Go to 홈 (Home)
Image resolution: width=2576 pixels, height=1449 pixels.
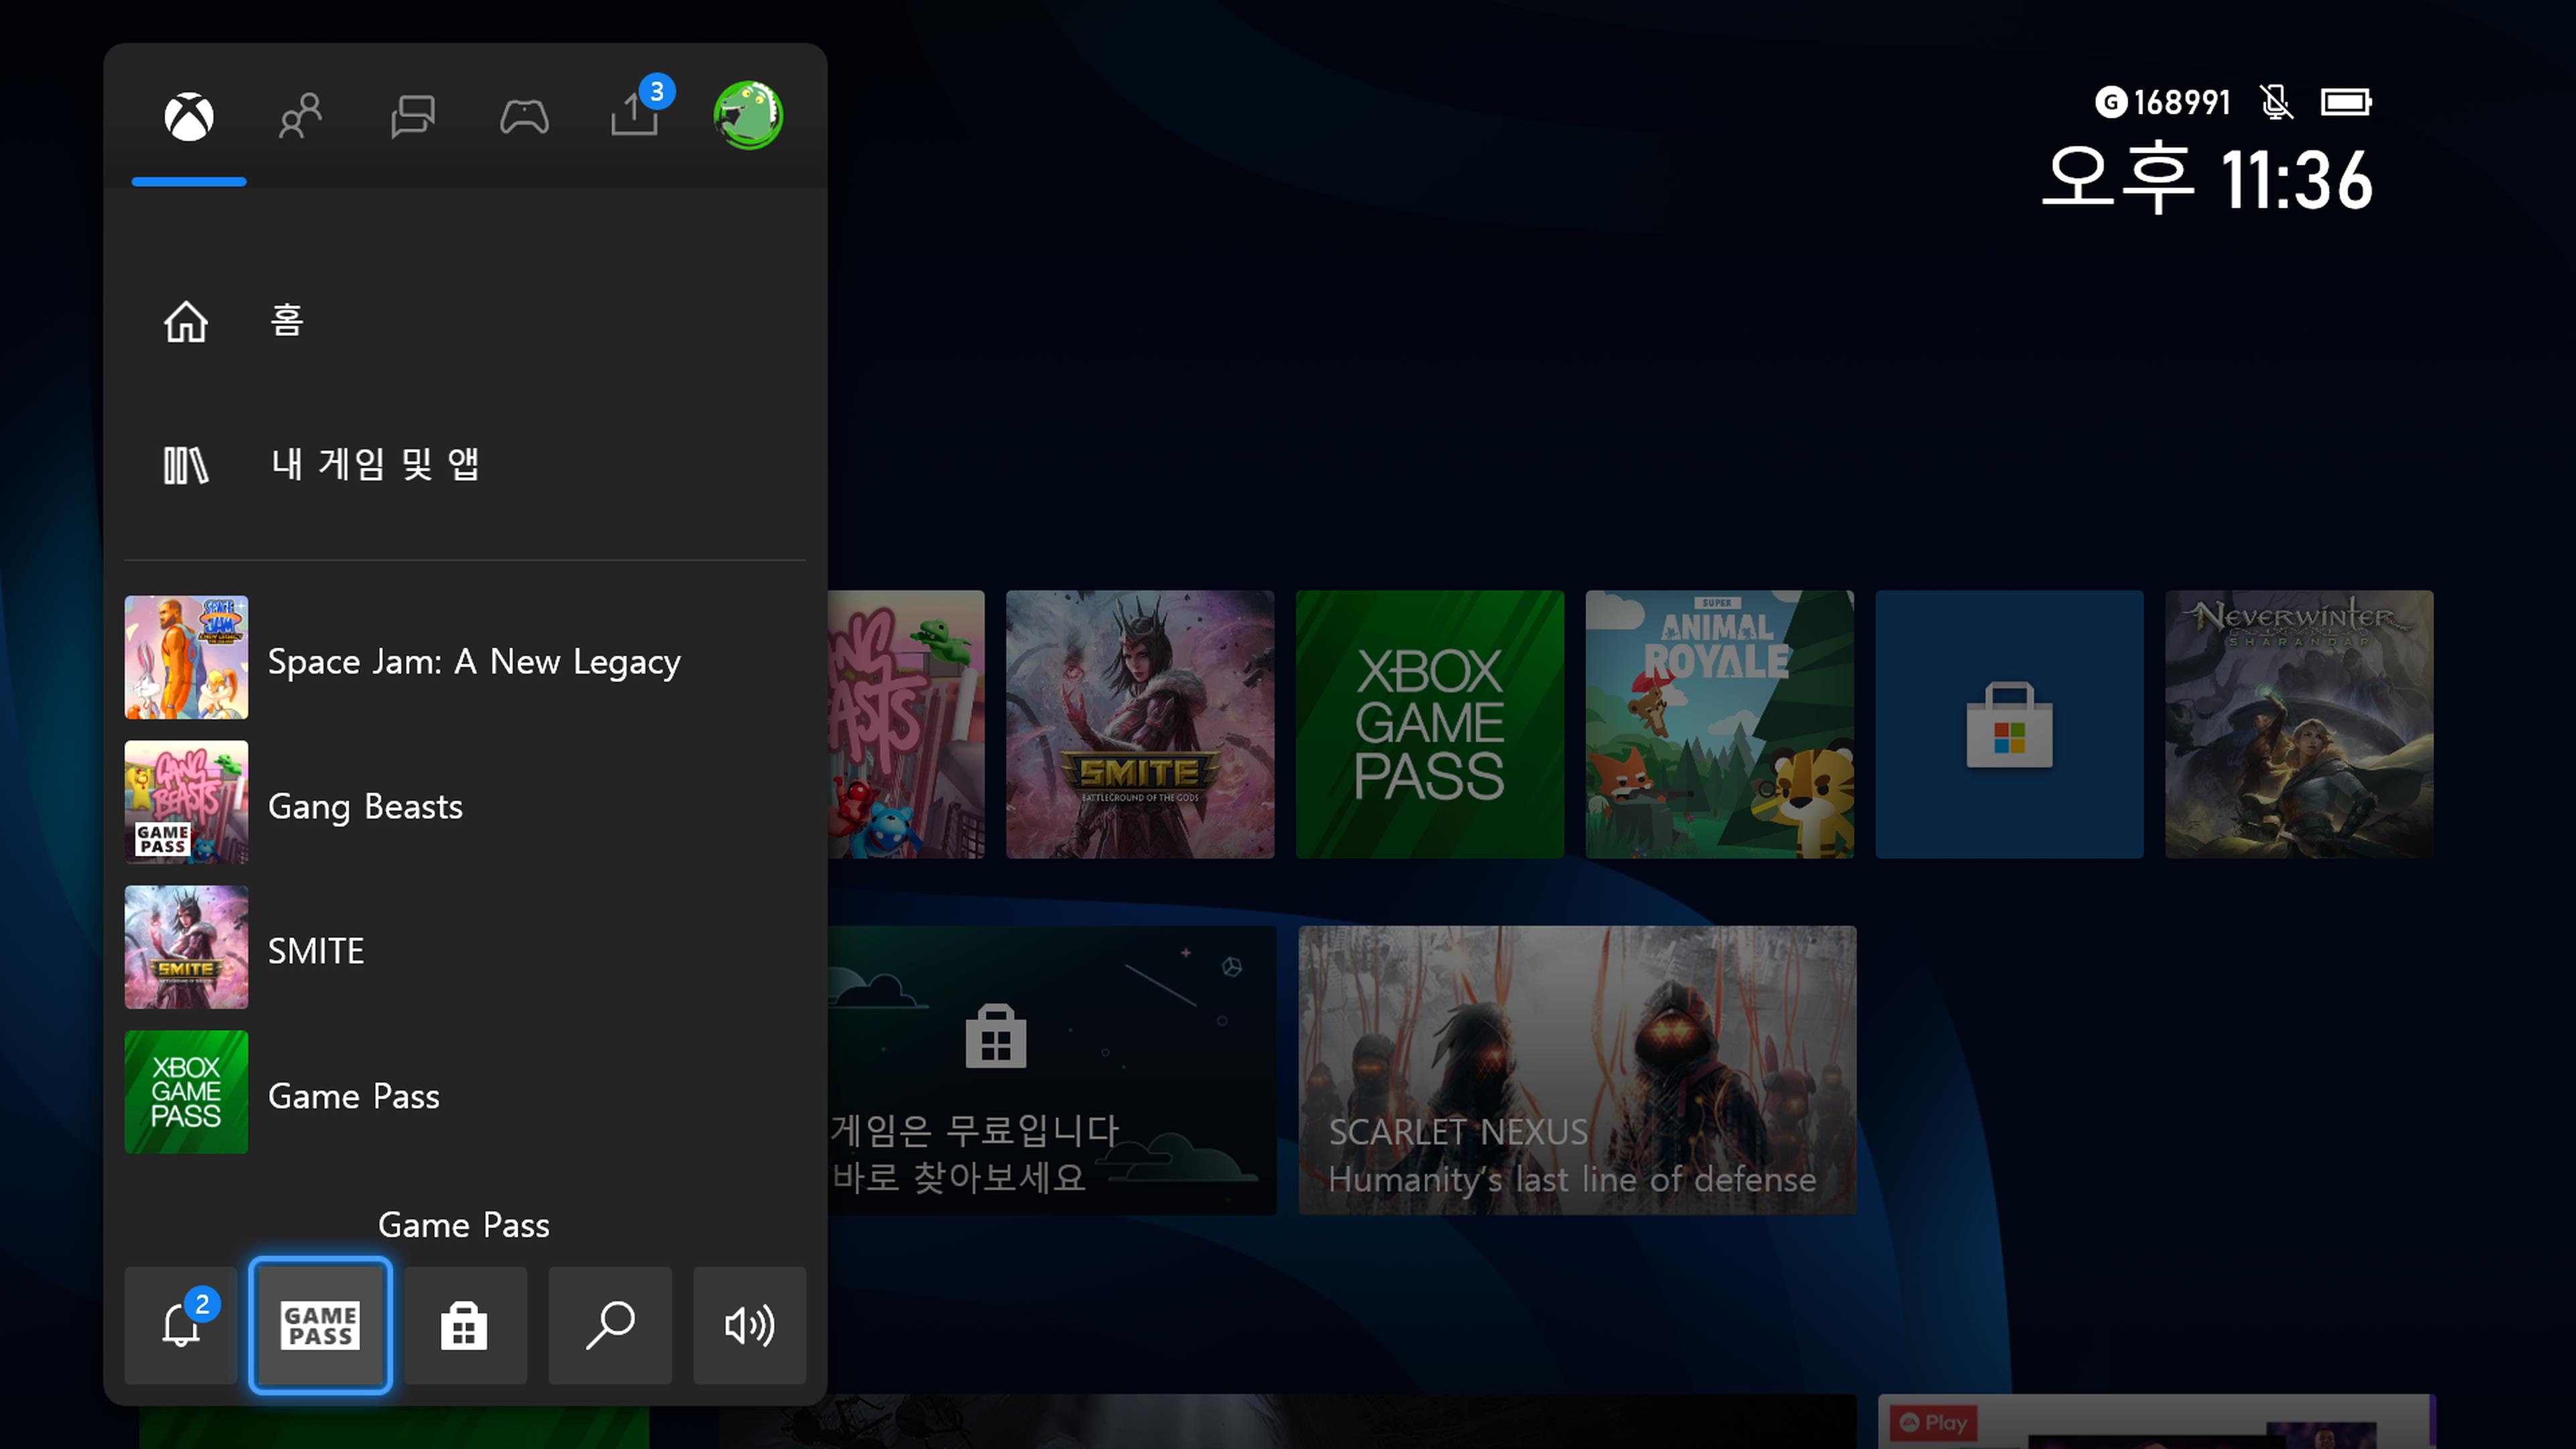465,321
